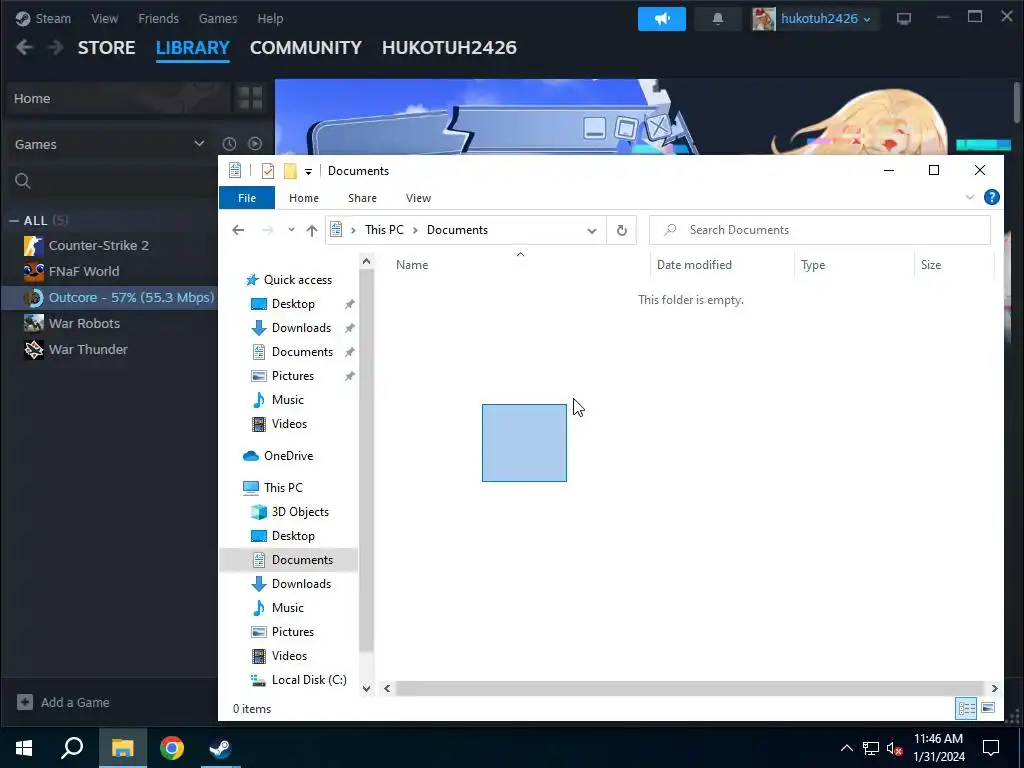
Task: Click the muted volume tray icon
Action: point(895,748)
